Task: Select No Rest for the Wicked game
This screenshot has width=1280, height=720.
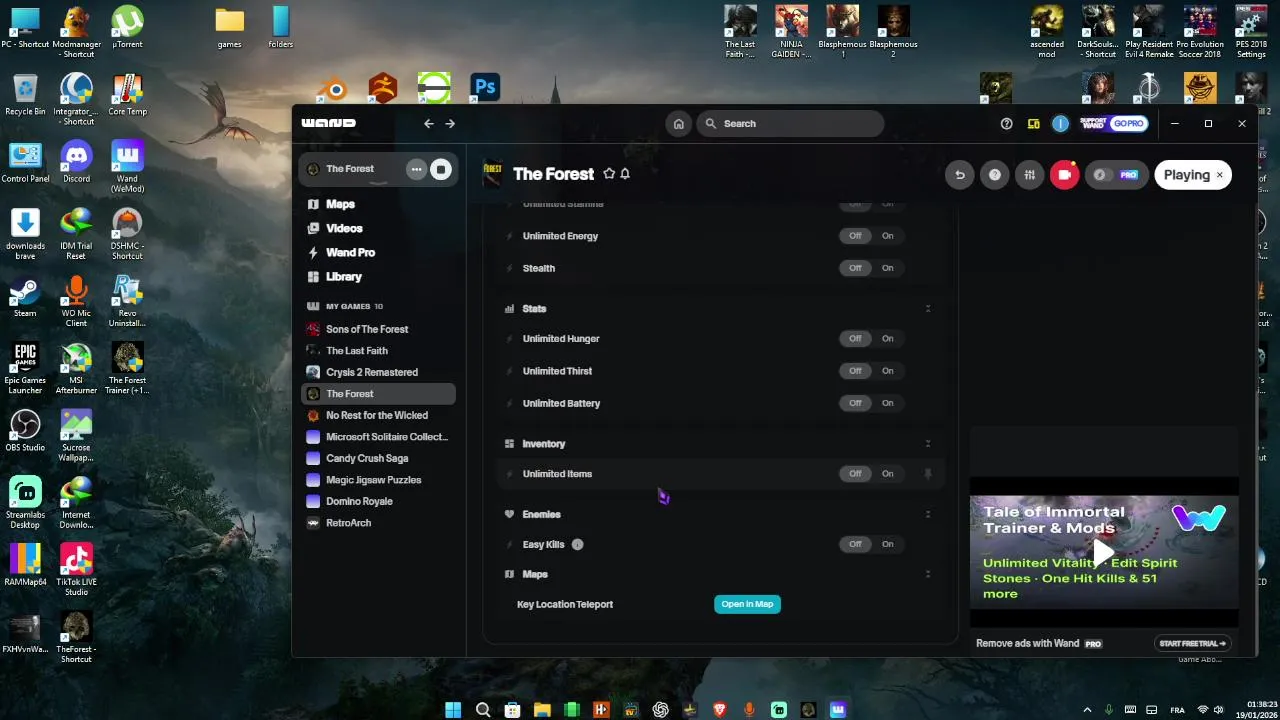Action: pyautogui.click(x=378, y=415)
